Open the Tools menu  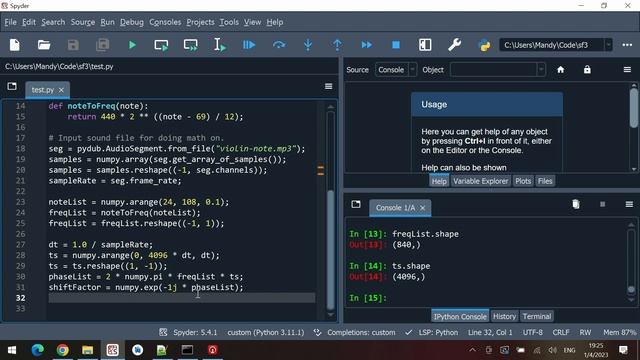pos(229,22)
